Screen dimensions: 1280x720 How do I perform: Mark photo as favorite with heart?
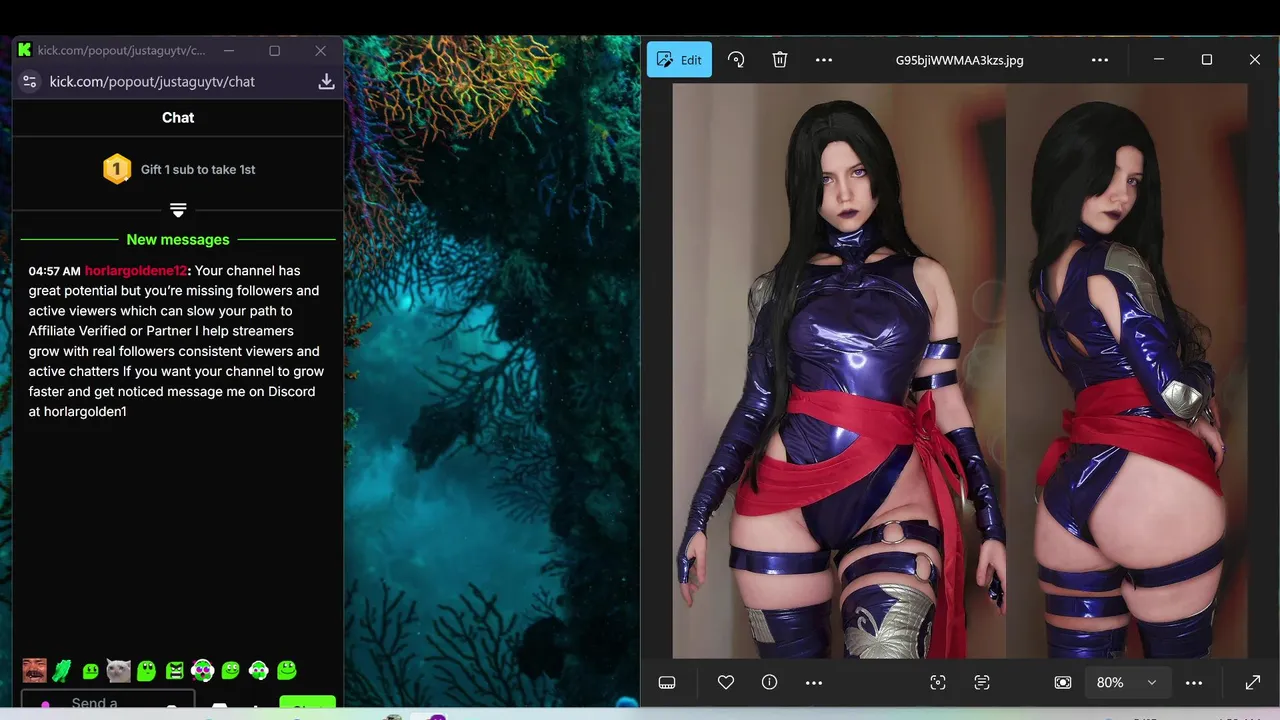click(726, 682)
